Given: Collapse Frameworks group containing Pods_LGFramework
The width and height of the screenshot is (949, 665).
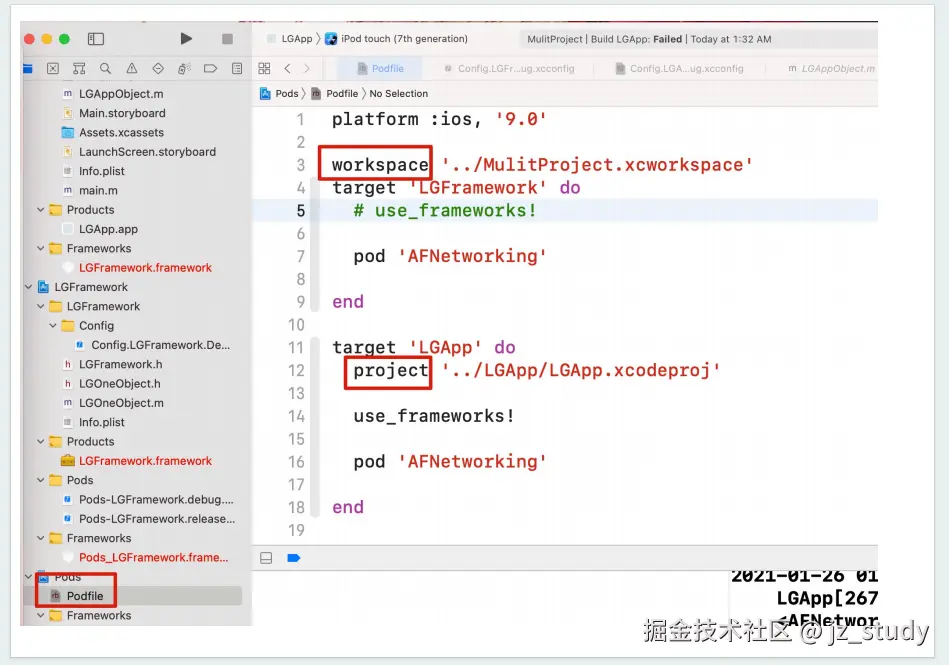Looking at the screenshot, I should click(41, 539).
